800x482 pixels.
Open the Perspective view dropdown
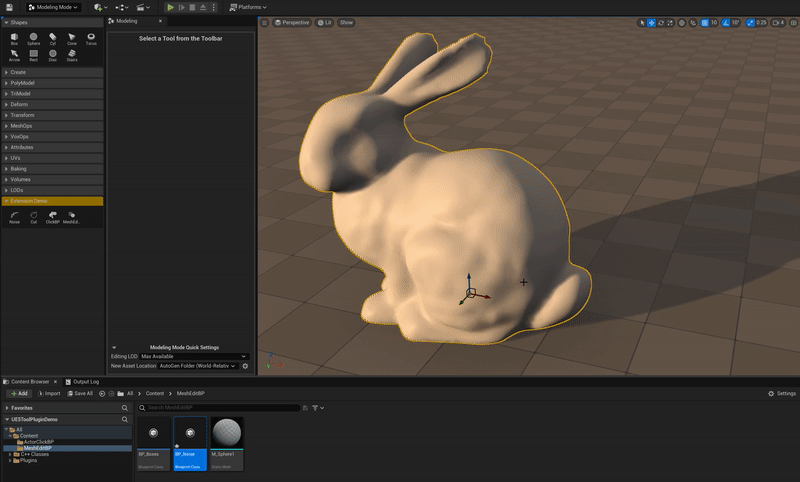pyautogui.click(x=292, y=22)
